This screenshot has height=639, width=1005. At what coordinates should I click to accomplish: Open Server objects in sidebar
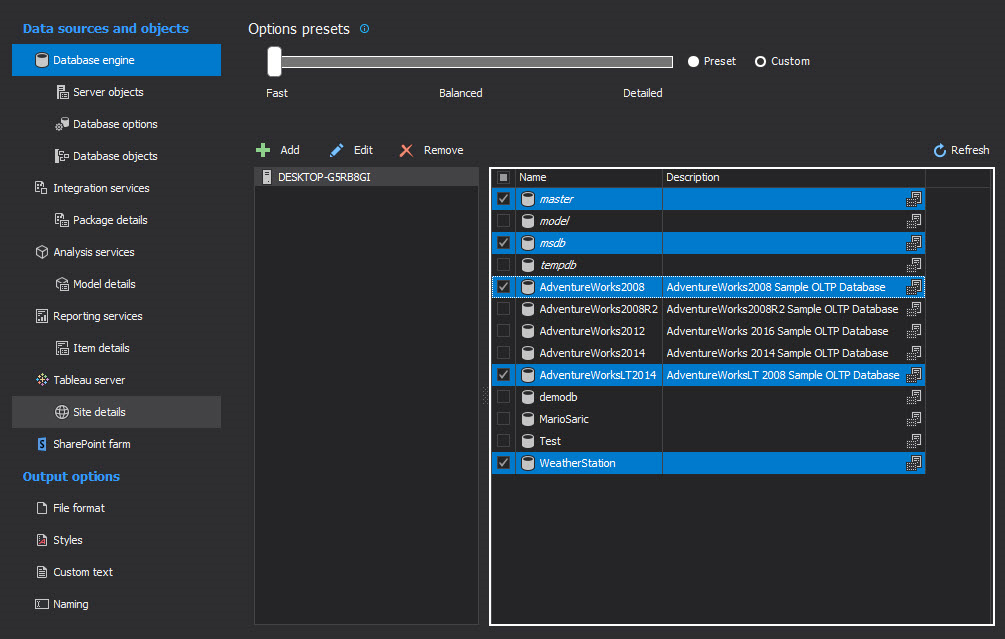tap(108, 92)
